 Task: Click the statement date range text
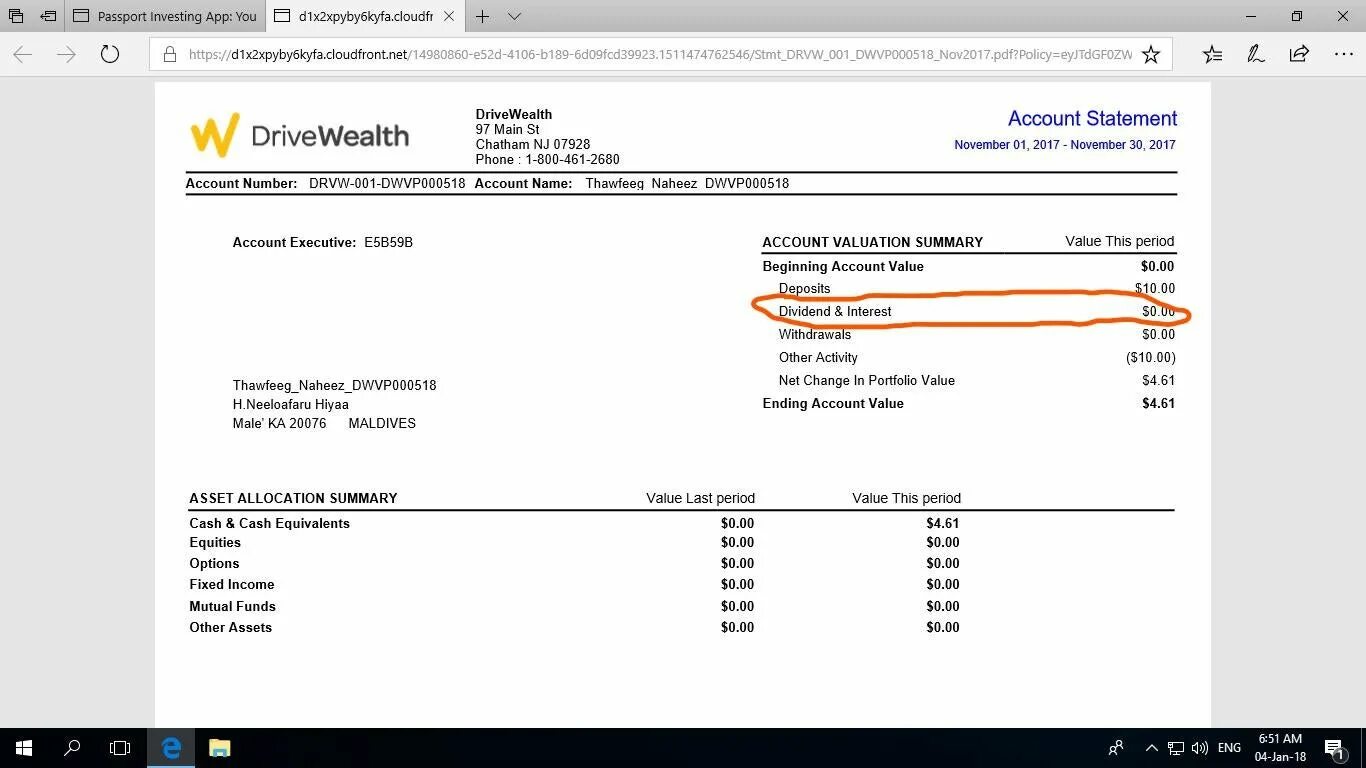(x=1065, y=145)
